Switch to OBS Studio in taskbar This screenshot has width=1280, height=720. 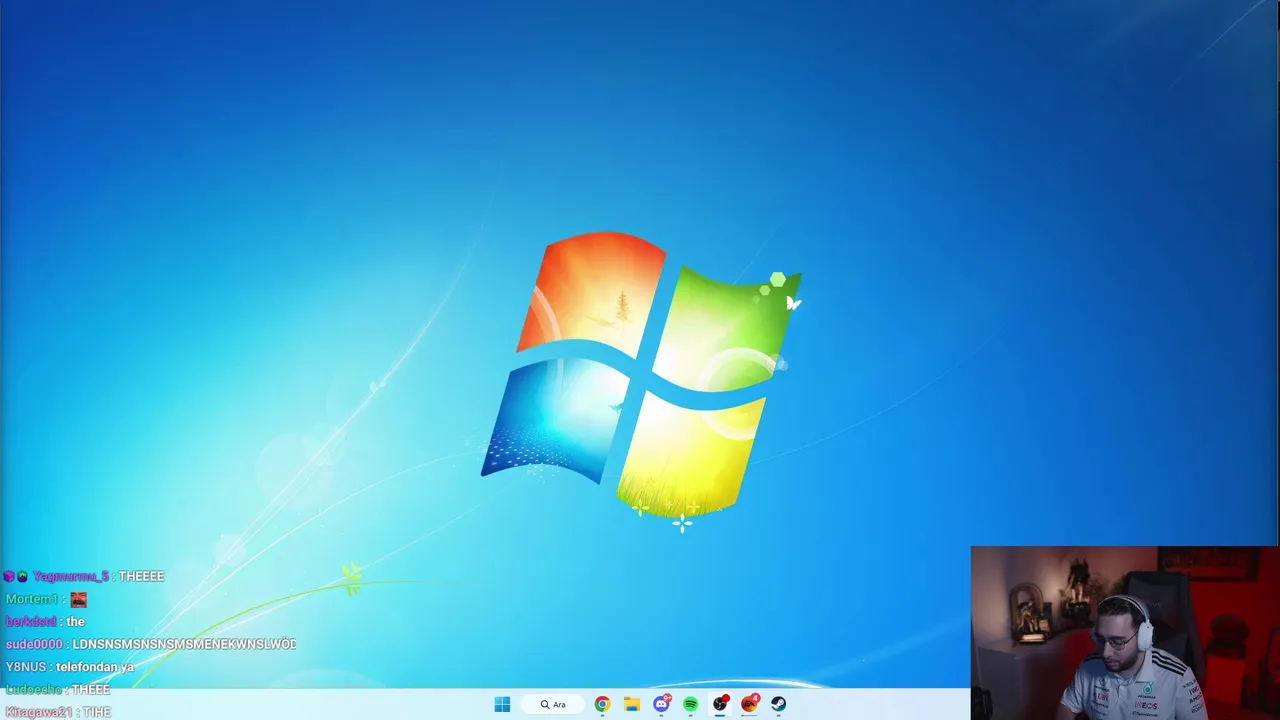[720, 704]
